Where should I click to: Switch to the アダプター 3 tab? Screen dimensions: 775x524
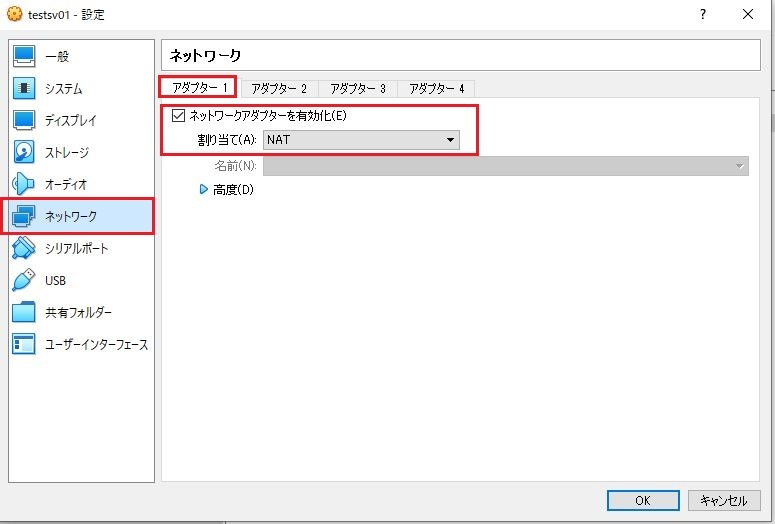coord(358,88)
